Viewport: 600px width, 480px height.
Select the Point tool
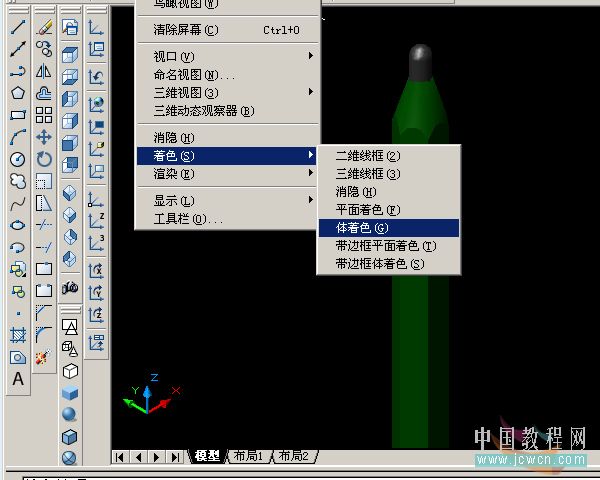point(18,313)
